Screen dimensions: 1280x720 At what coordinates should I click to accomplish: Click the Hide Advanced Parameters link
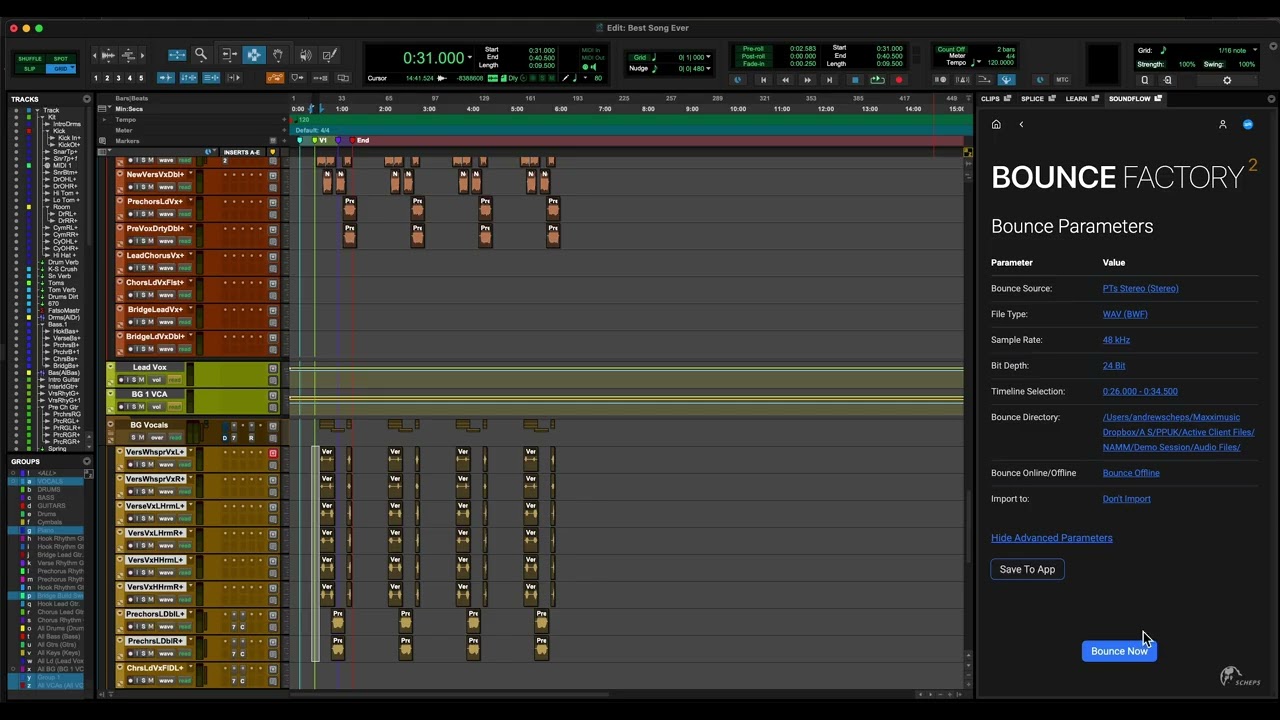[1051, 538]
